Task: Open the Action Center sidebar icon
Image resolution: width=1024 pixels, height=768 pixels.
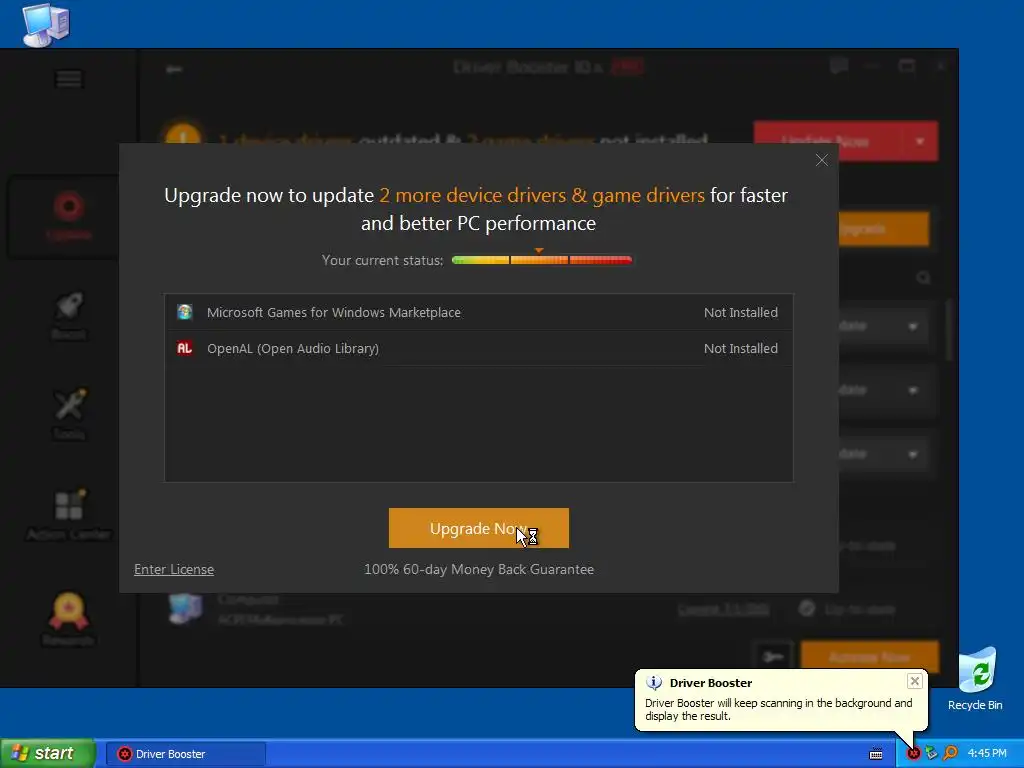Action: 69,515
